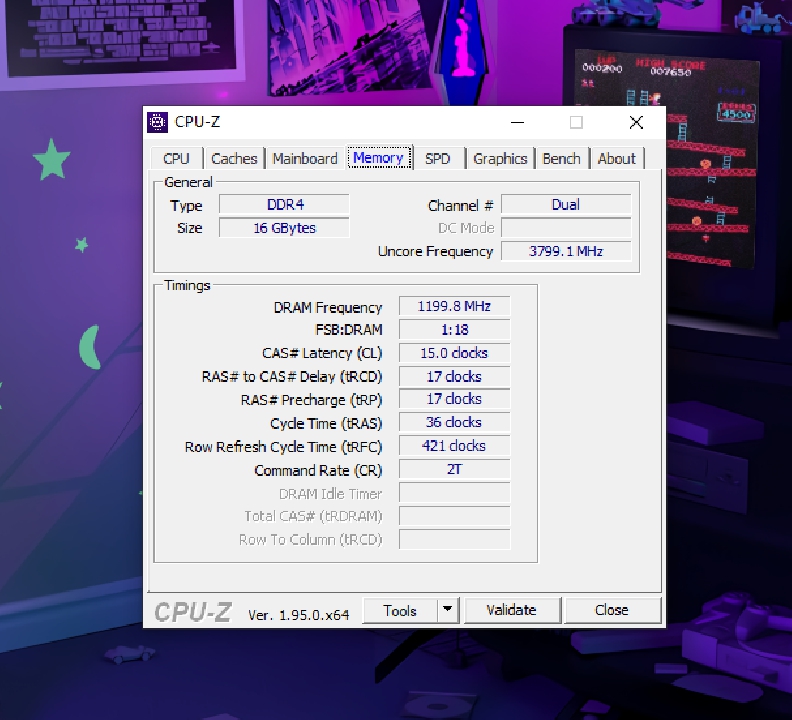Image resolution: width=792 pixels, height=720 pixels.
Task: Click the Memory tab
Action: click(378, 158)
